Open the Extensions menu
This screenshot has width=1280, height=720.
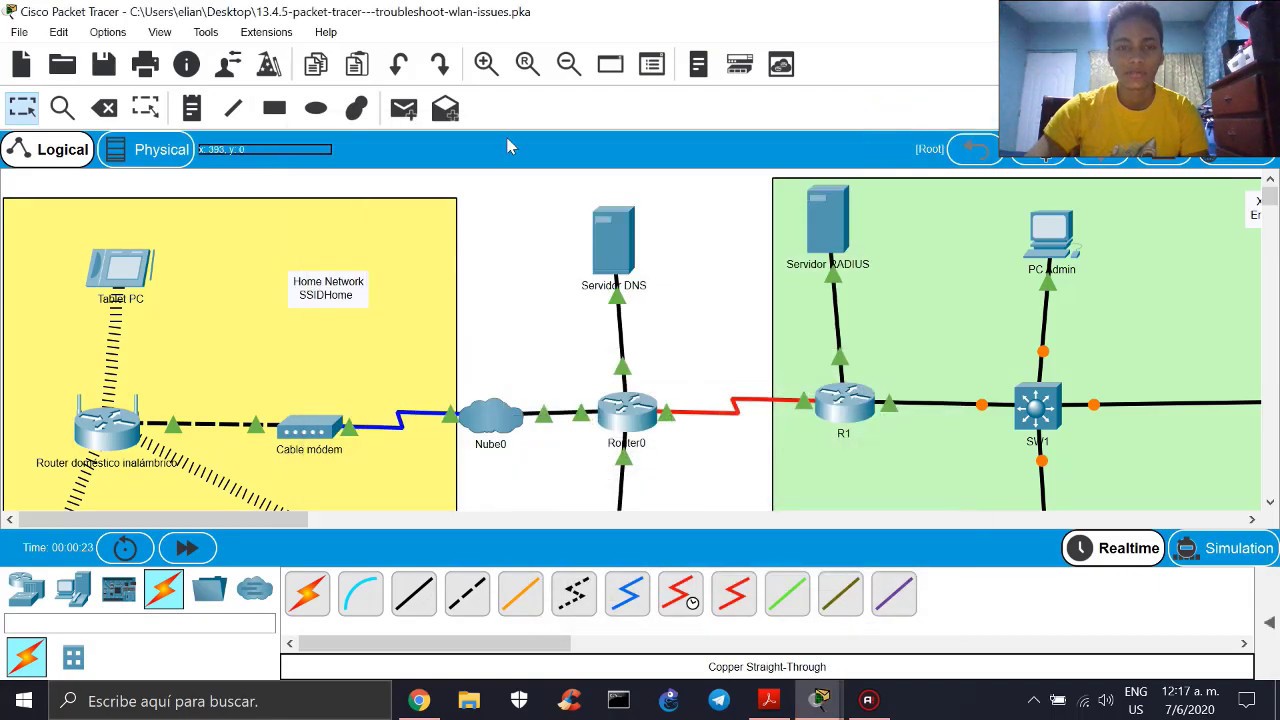coord(266,32)
